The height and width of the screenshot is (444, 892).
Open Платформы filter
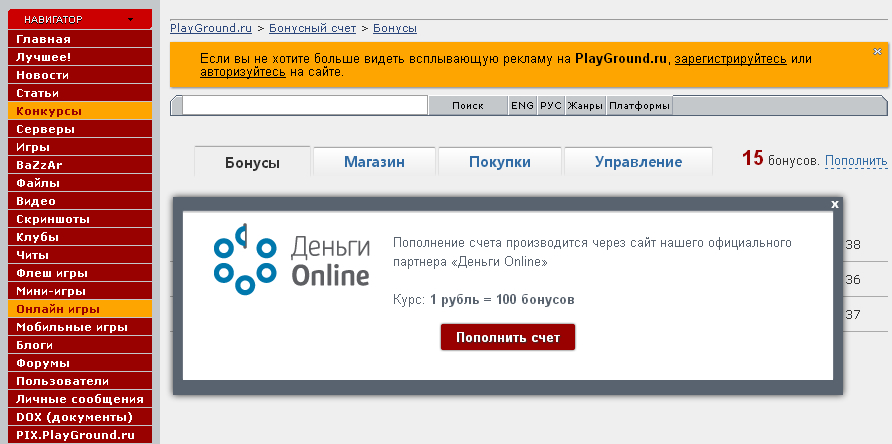pos(639,106)
